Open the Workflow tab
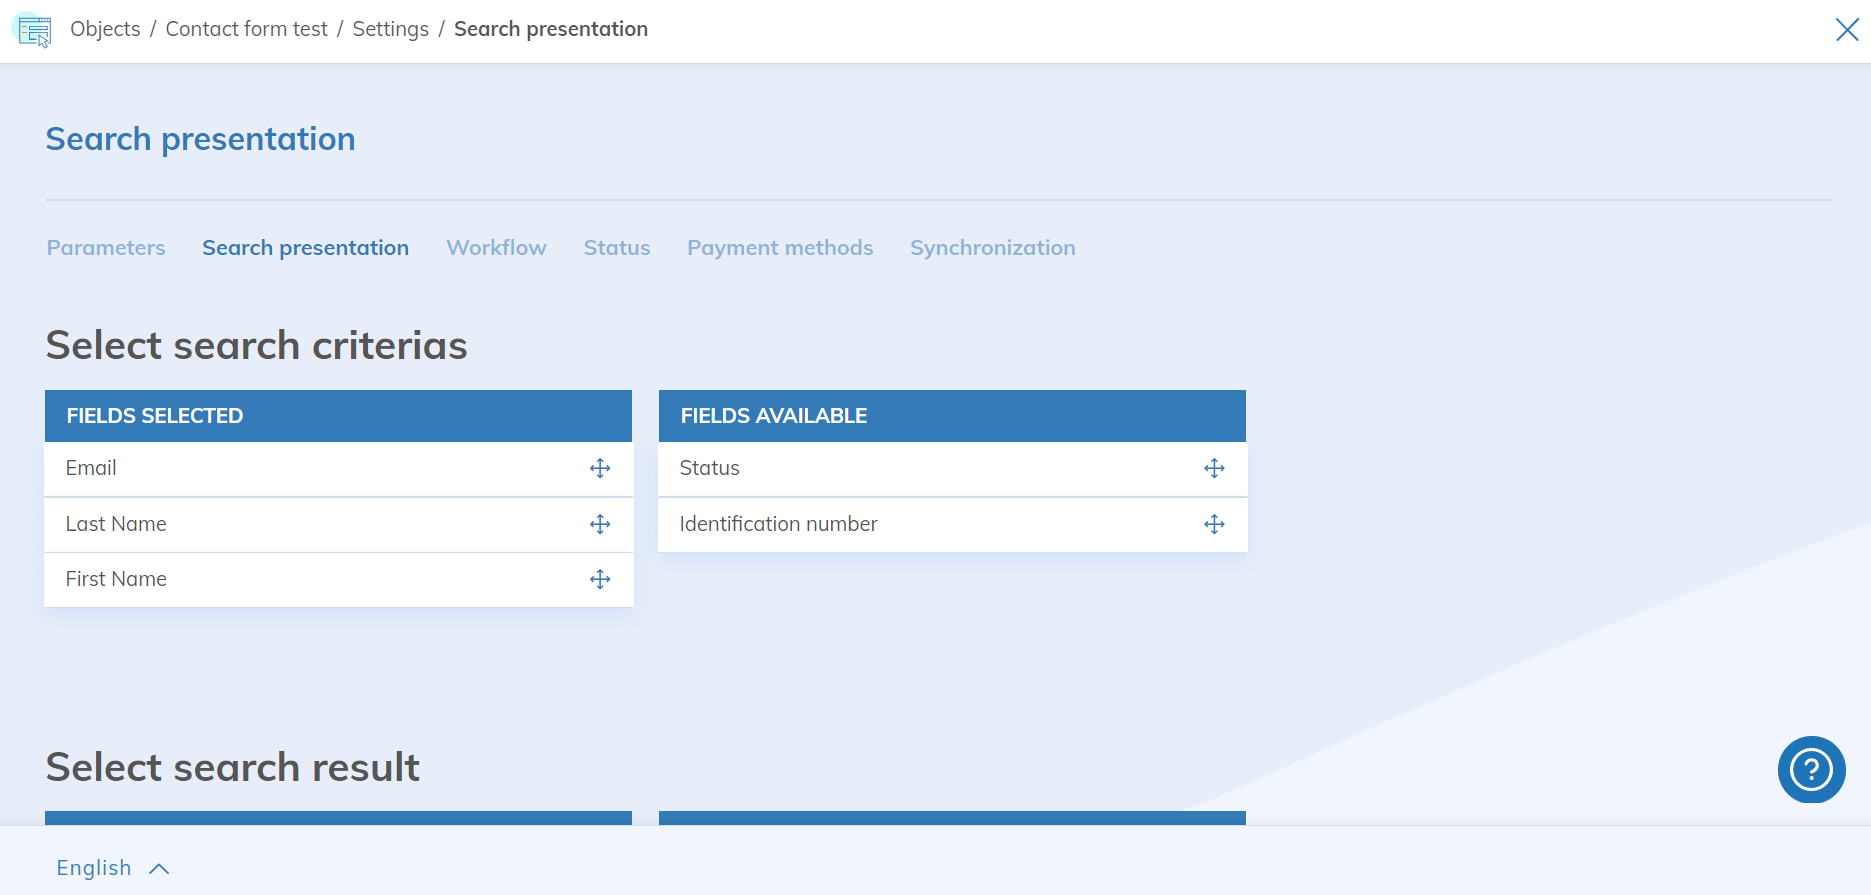 (x=496, y=248)
